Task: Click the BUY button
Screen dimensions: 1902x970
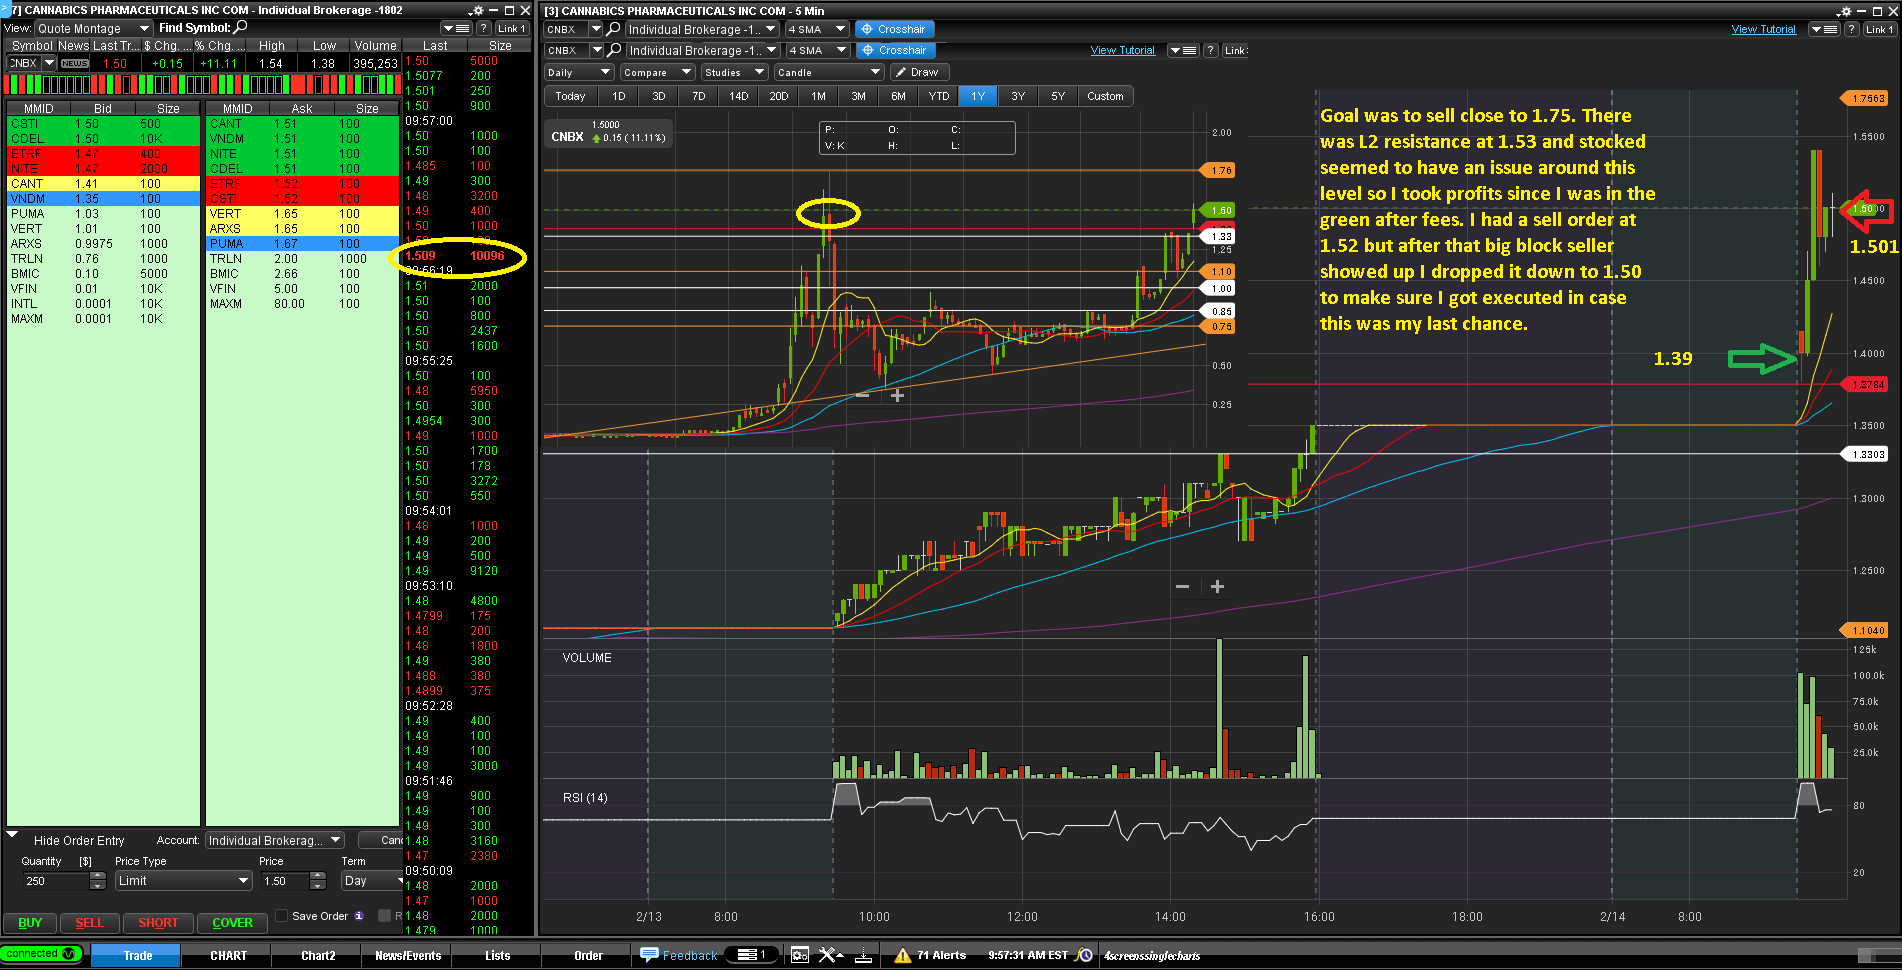Action: (30, 922)
